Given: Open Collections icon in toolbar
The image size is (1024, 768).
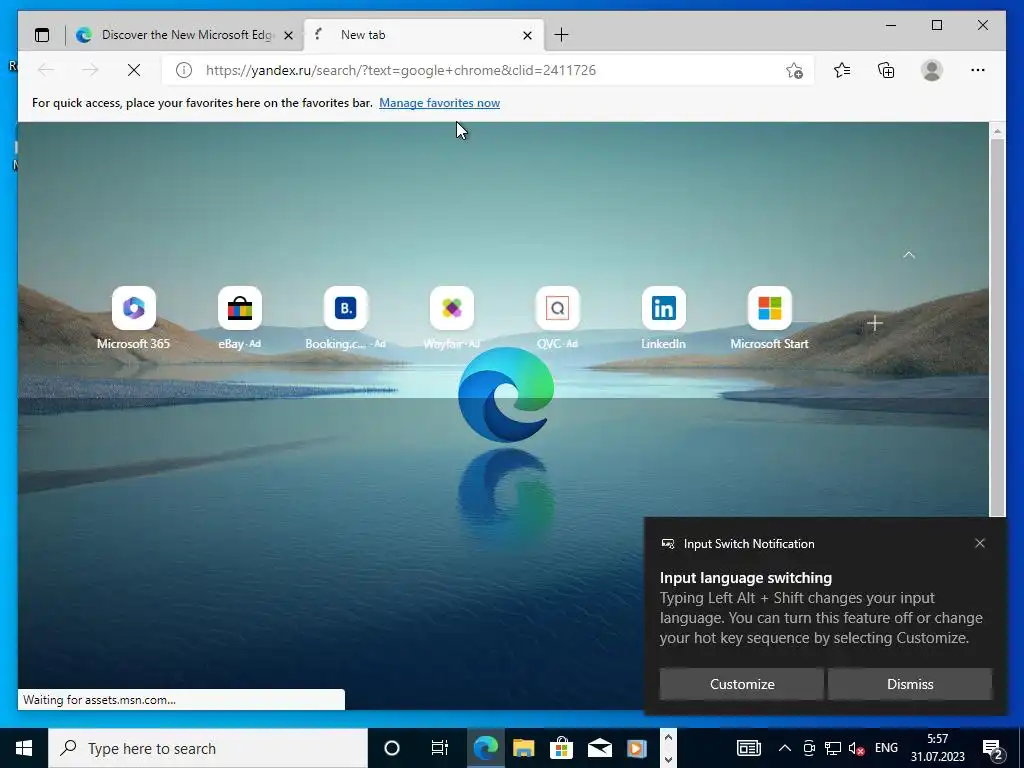Looking at the screenshot, I should coord(886,70).
